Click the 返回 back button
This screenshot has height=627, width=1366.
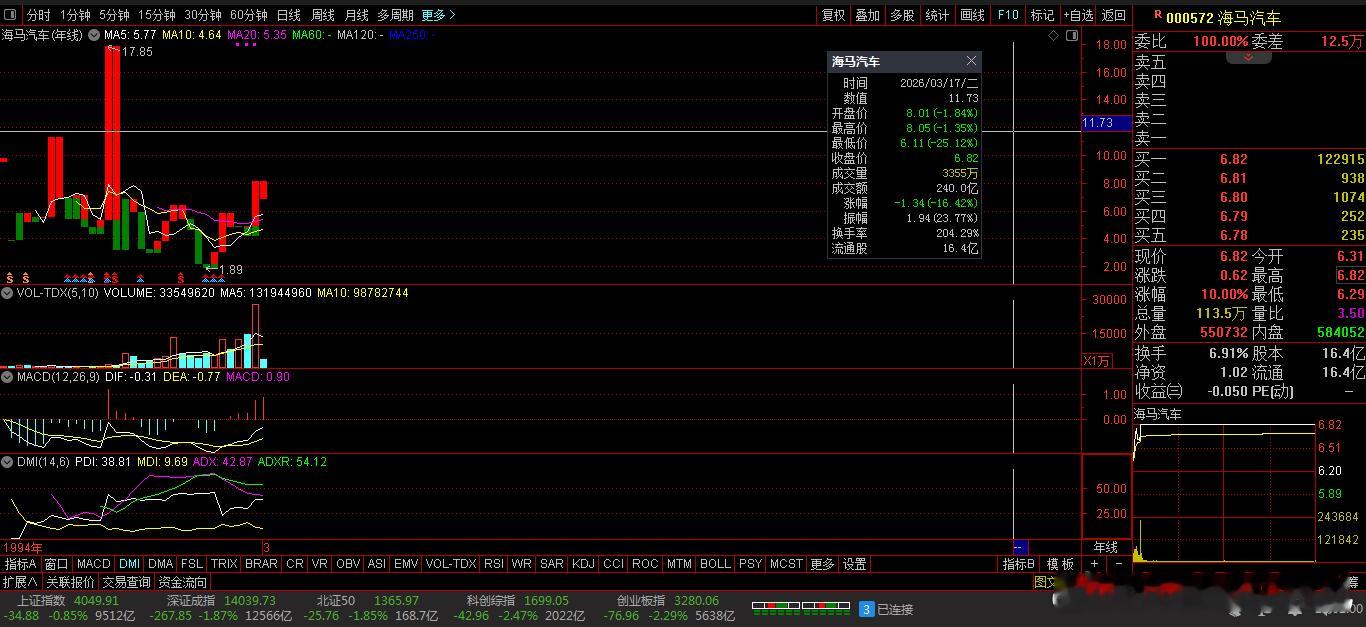pos(1114,15)
